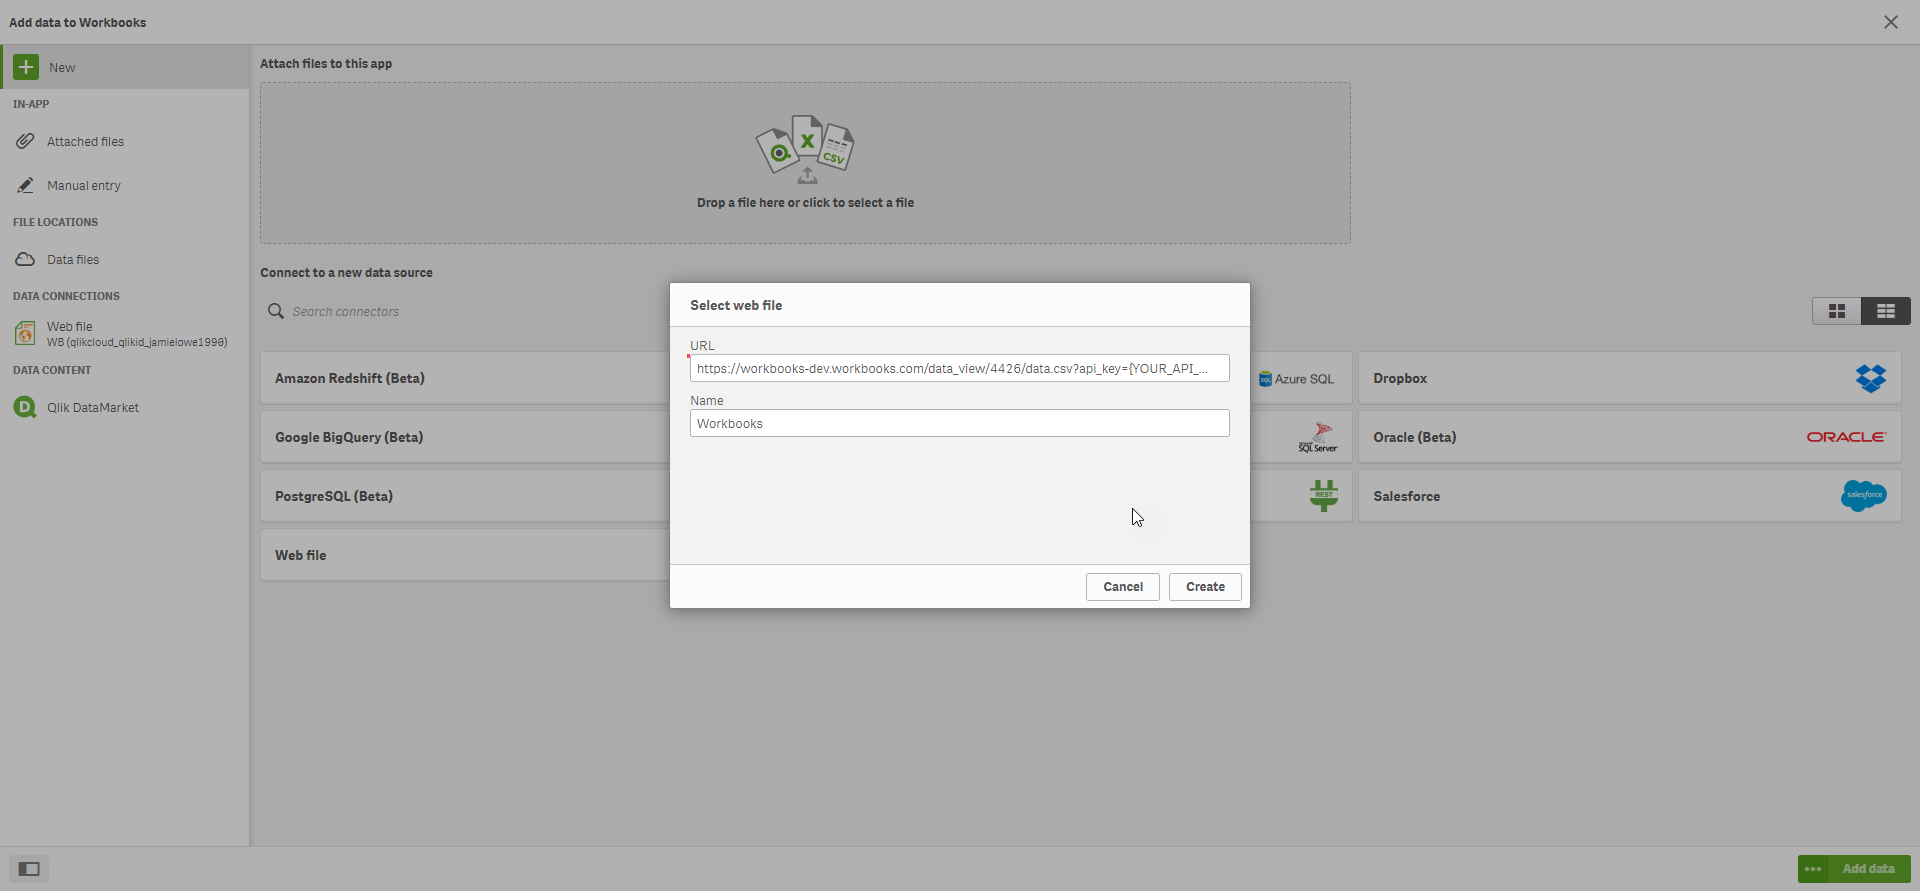Click the search connectors magnifier icon
The height and width of the screenshot is (891, 1920).
[276, 311]
